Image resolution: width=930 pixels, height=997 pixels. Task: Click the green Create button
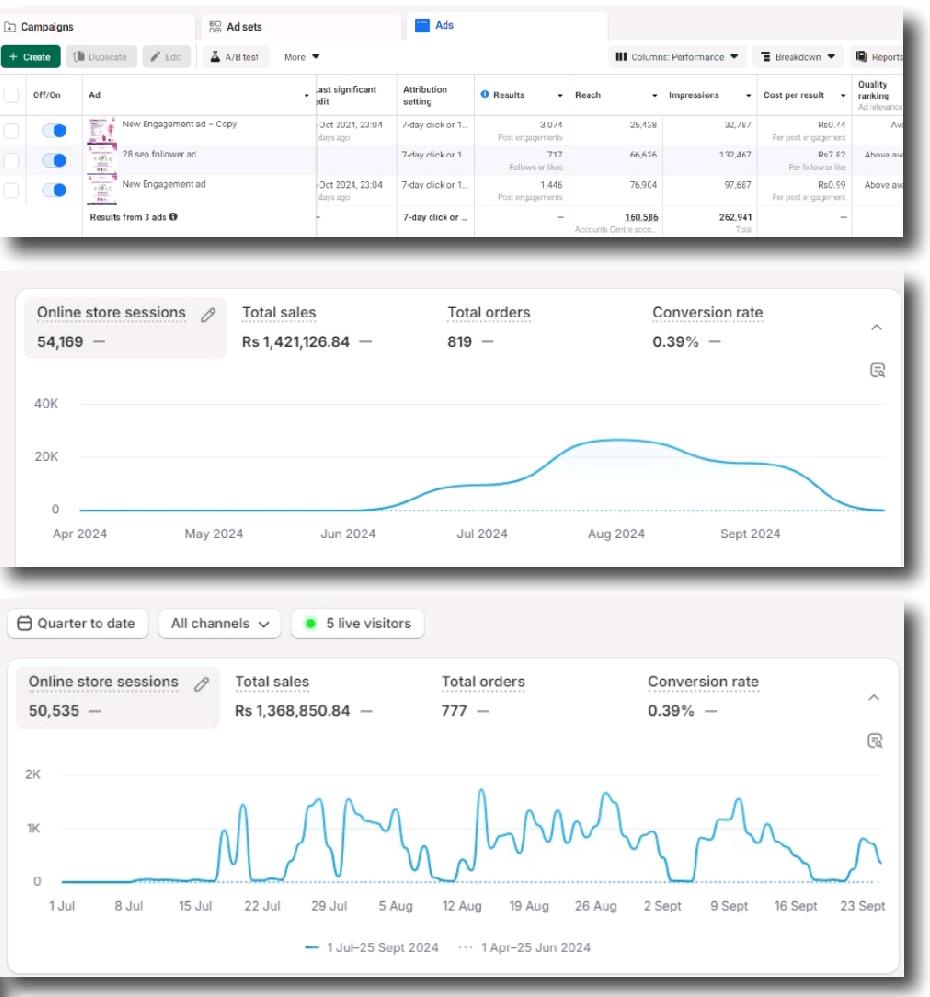(x=30, y=57)
